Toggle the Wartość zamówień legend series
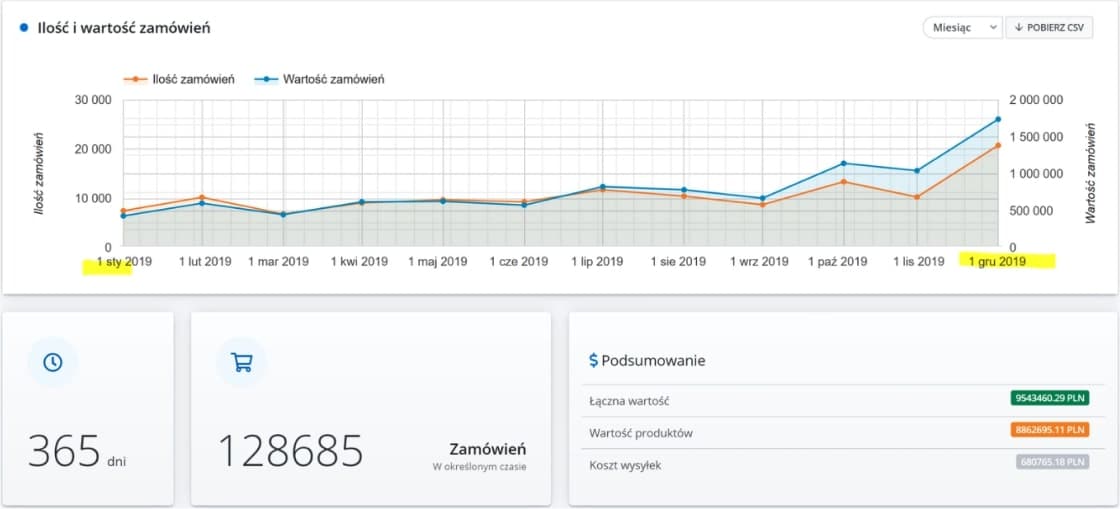The height and width of the screenshot is (509, 1120). 319,79
